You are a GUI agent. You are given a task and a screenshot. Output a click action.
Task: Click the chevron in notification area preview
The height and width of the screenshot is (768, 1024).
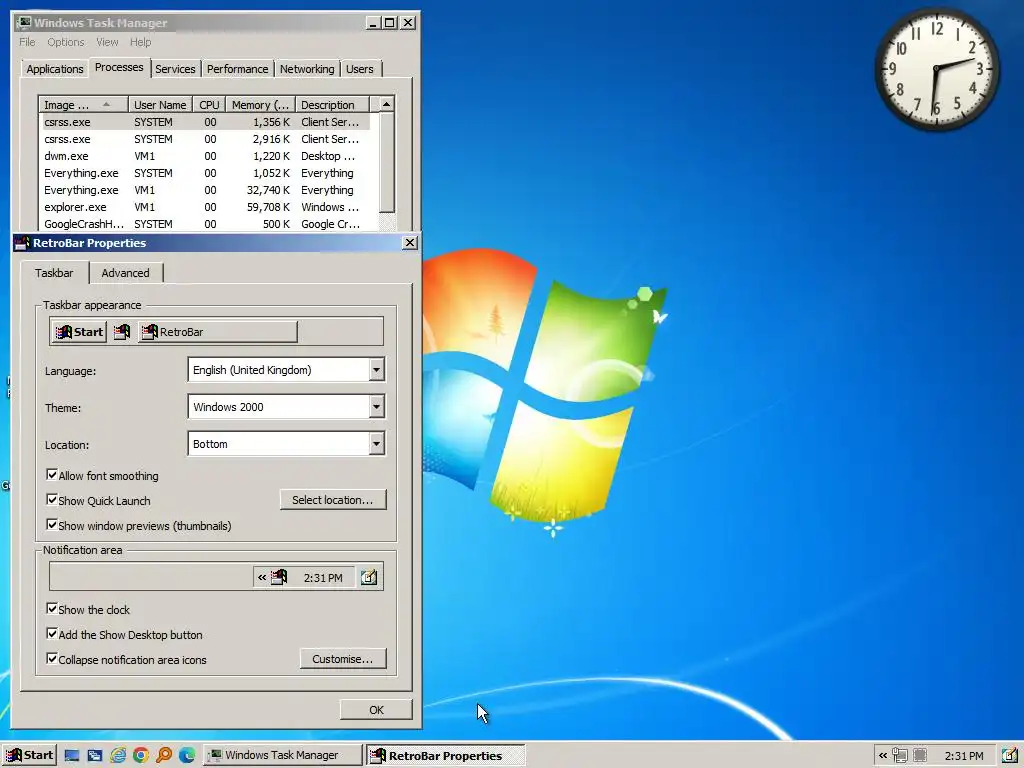point(262,577)
